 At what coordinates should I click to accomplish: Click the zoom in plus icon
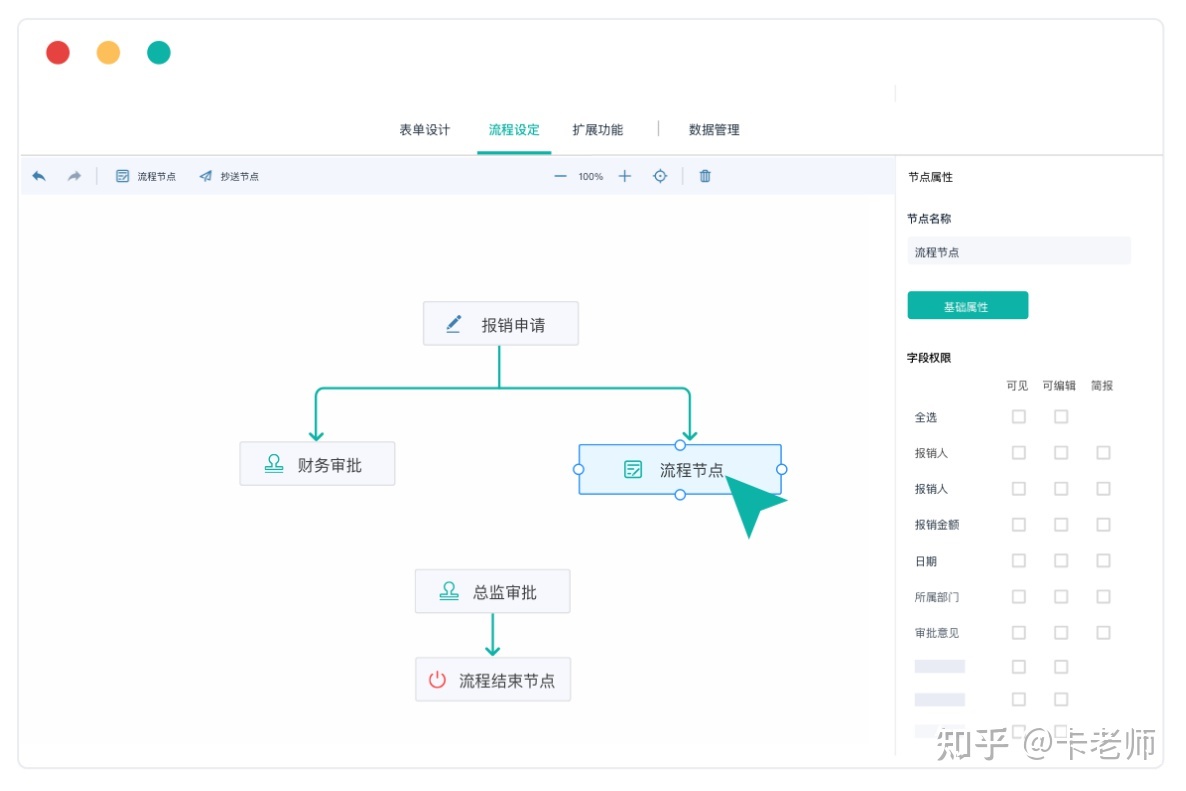pyautogui.click(x=624, y=175)
